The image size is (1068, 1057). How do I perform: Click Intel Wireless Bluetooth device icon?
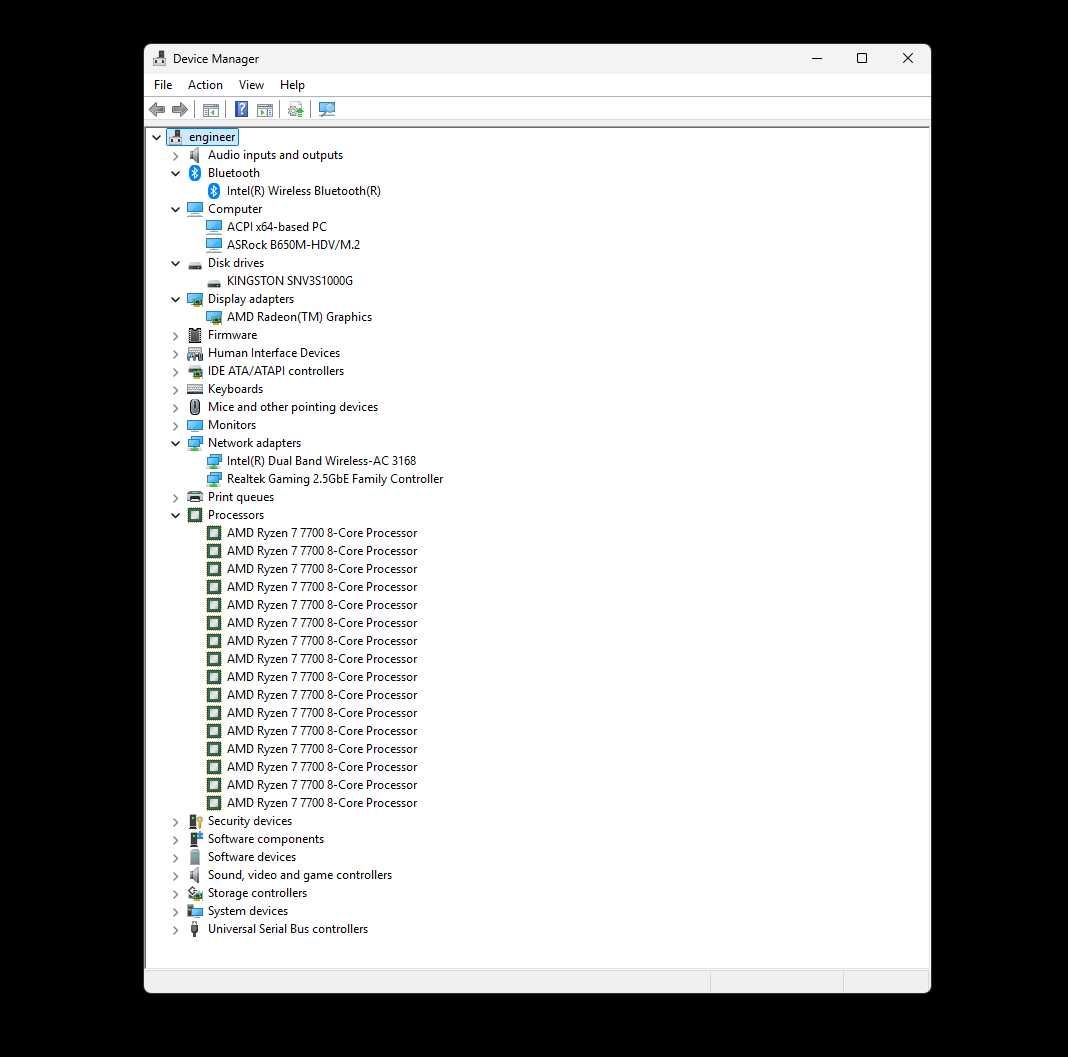tap(214, 191)
